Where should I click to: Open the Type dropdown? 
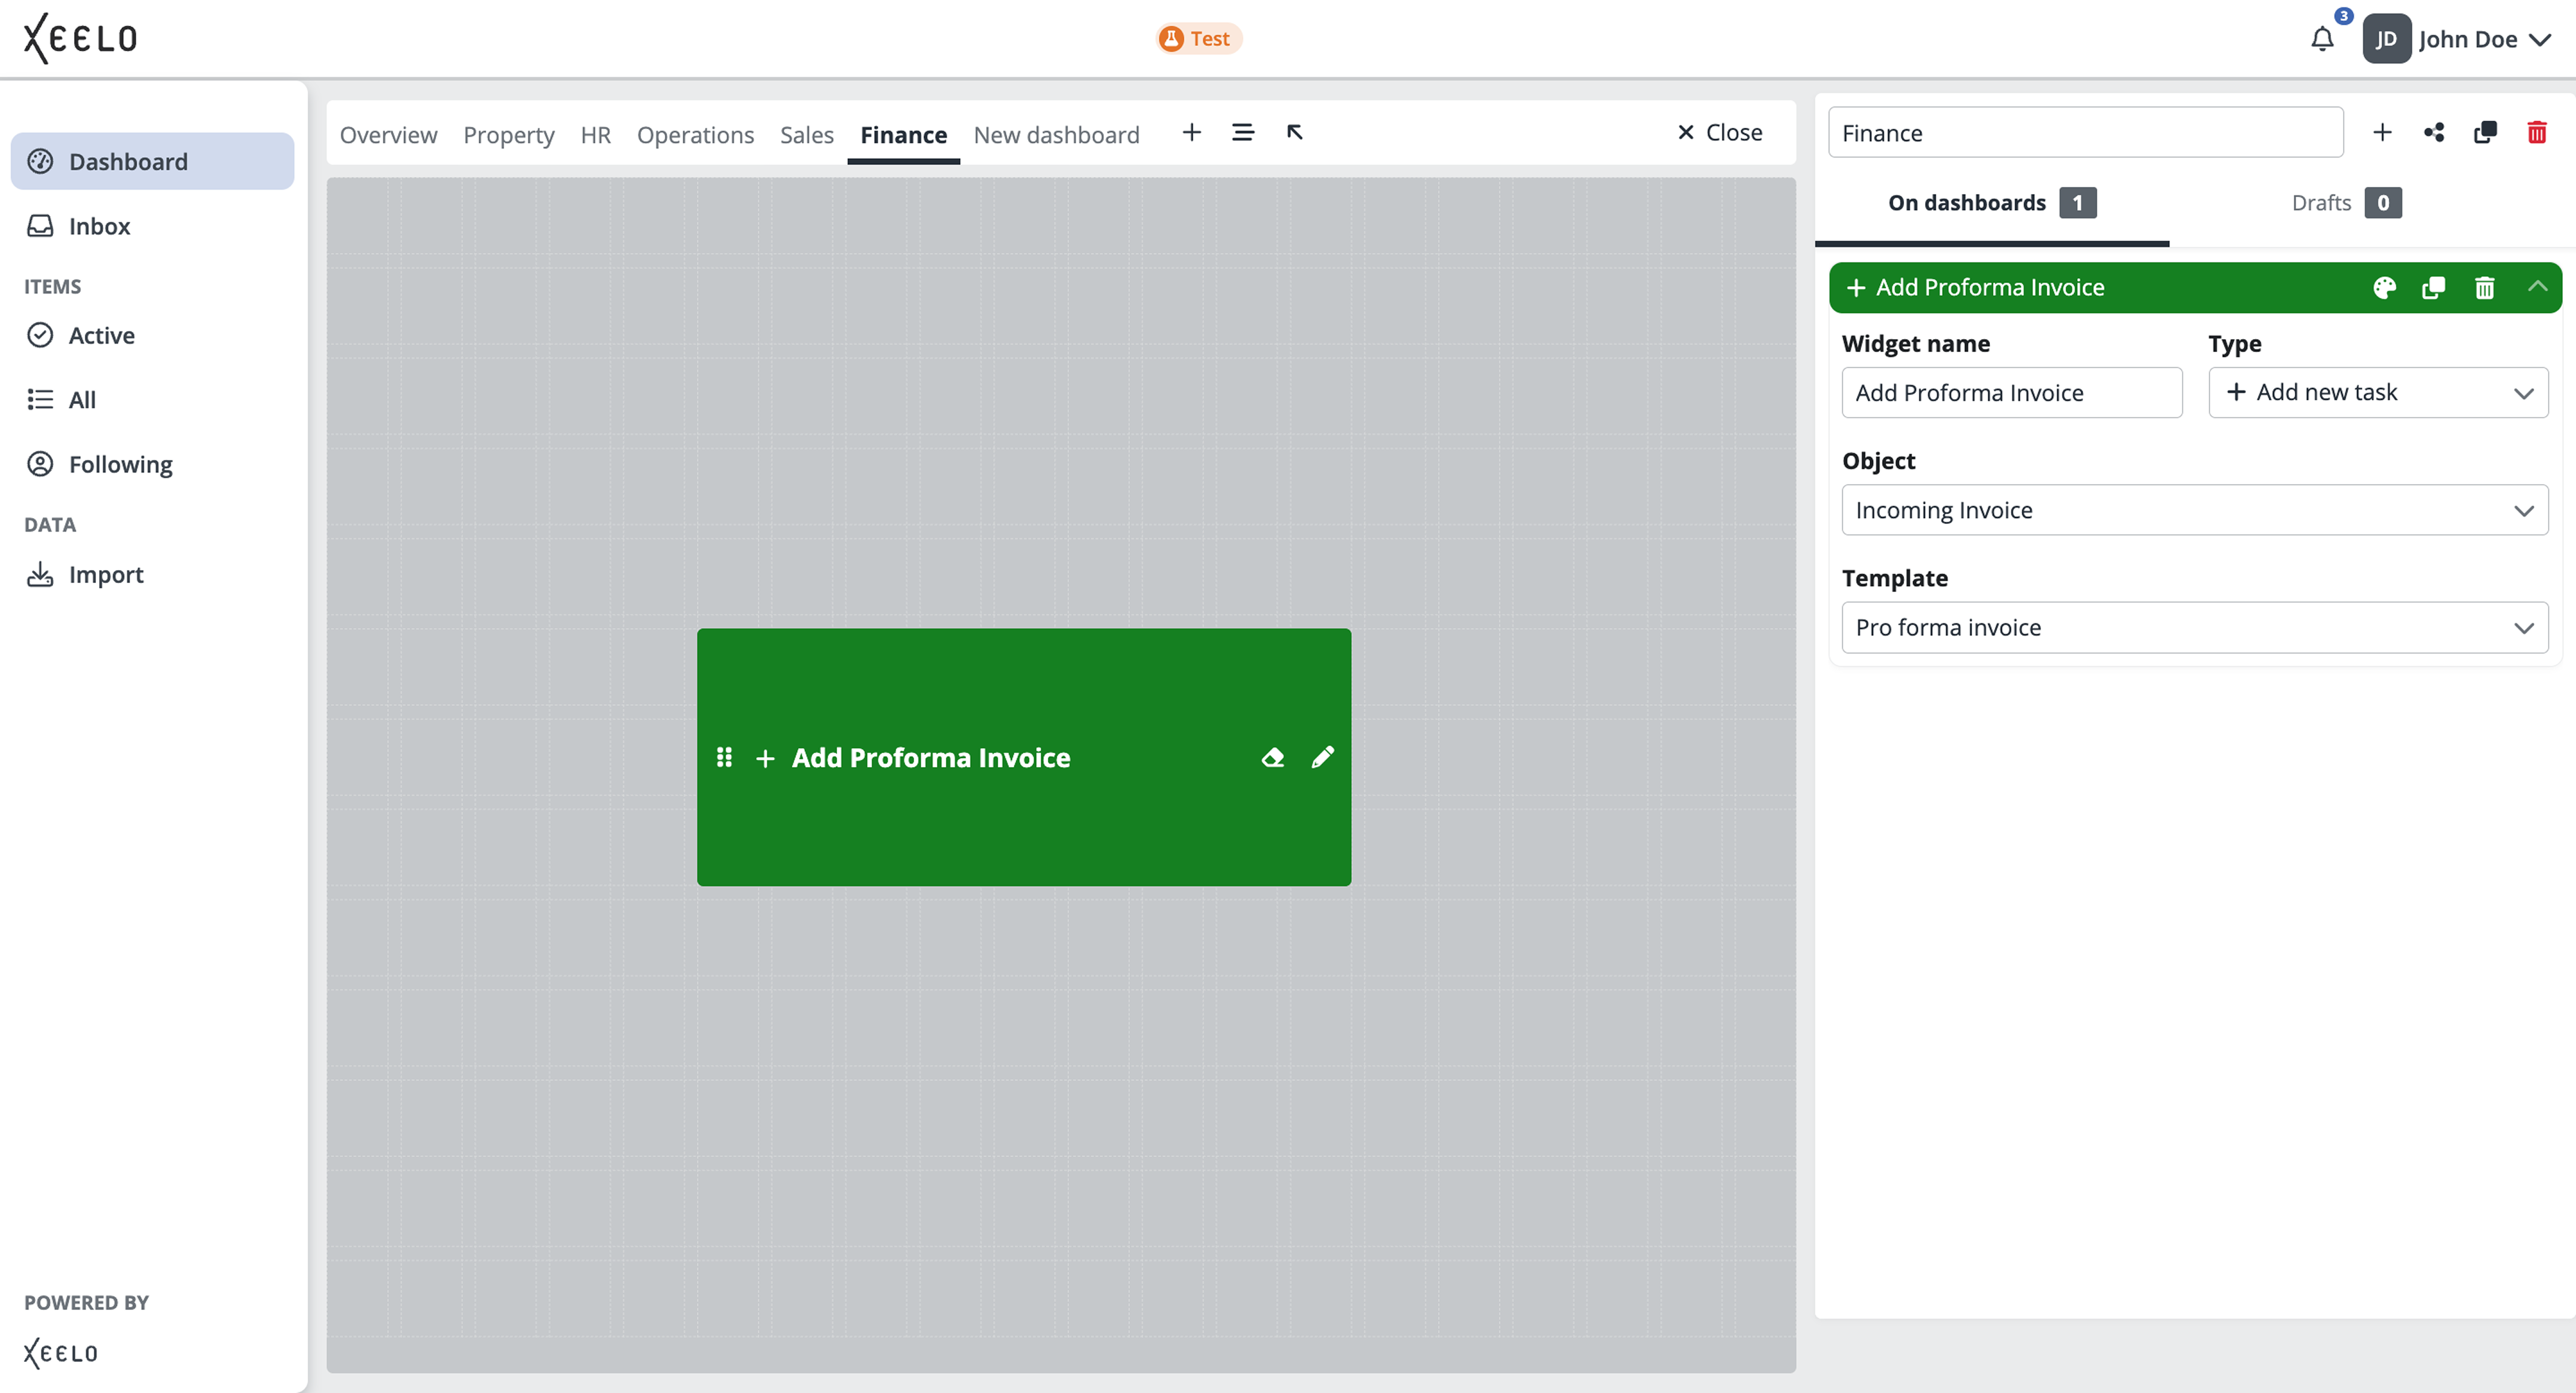(2377, 392)
